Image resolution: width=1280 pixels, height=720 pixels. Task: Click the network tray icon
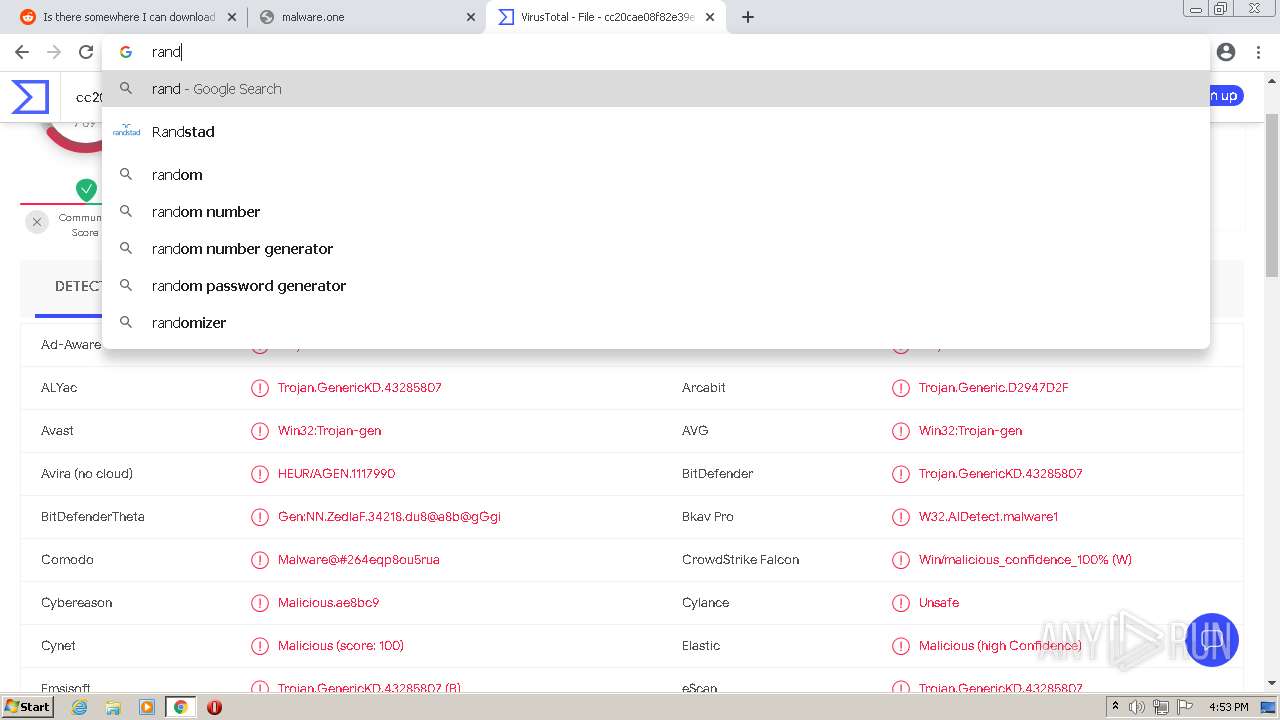coord(1161,707)
